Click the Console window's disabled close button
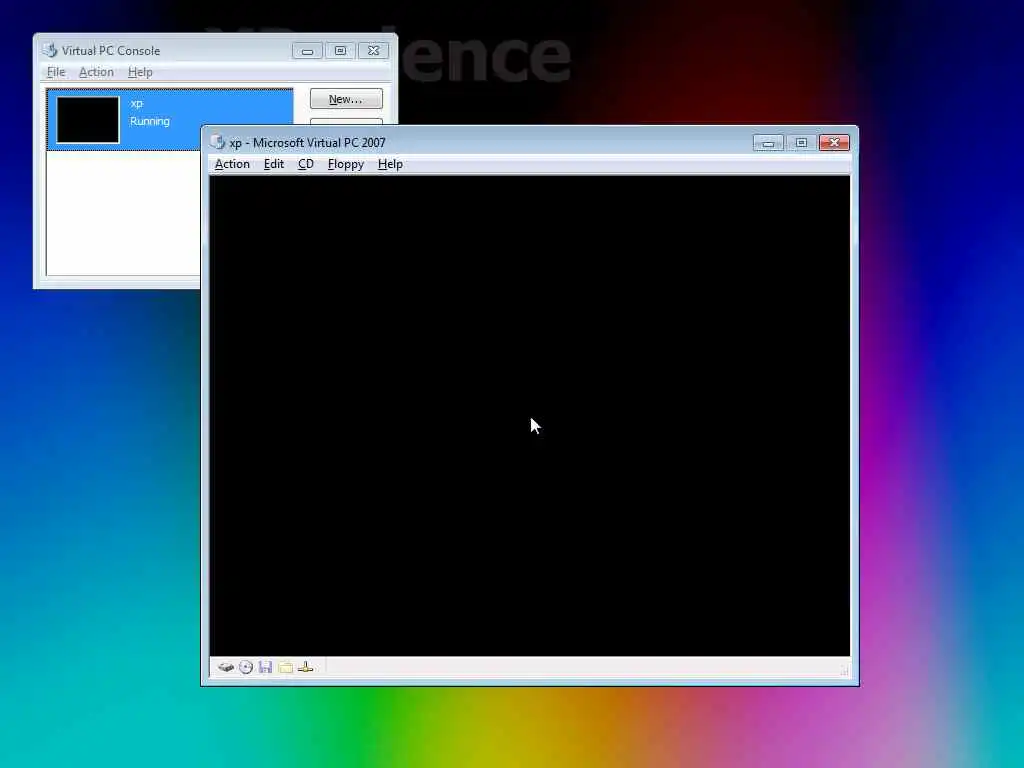This screenshot has width=1024, height=768. click(374, 51)
